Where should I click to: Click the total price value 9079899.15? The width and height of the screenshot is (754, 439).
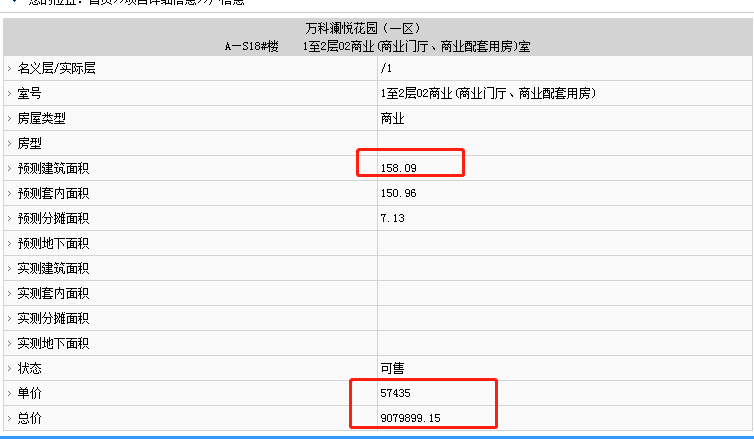(410, 418)
